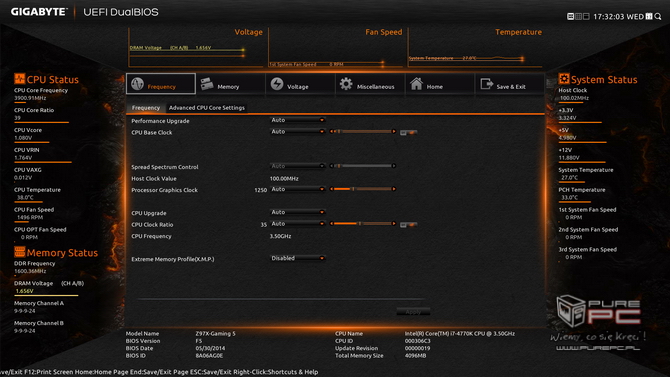Click Total Memory Size 4096MB text
Screen dimensions: 670x377
coord(415,356)
